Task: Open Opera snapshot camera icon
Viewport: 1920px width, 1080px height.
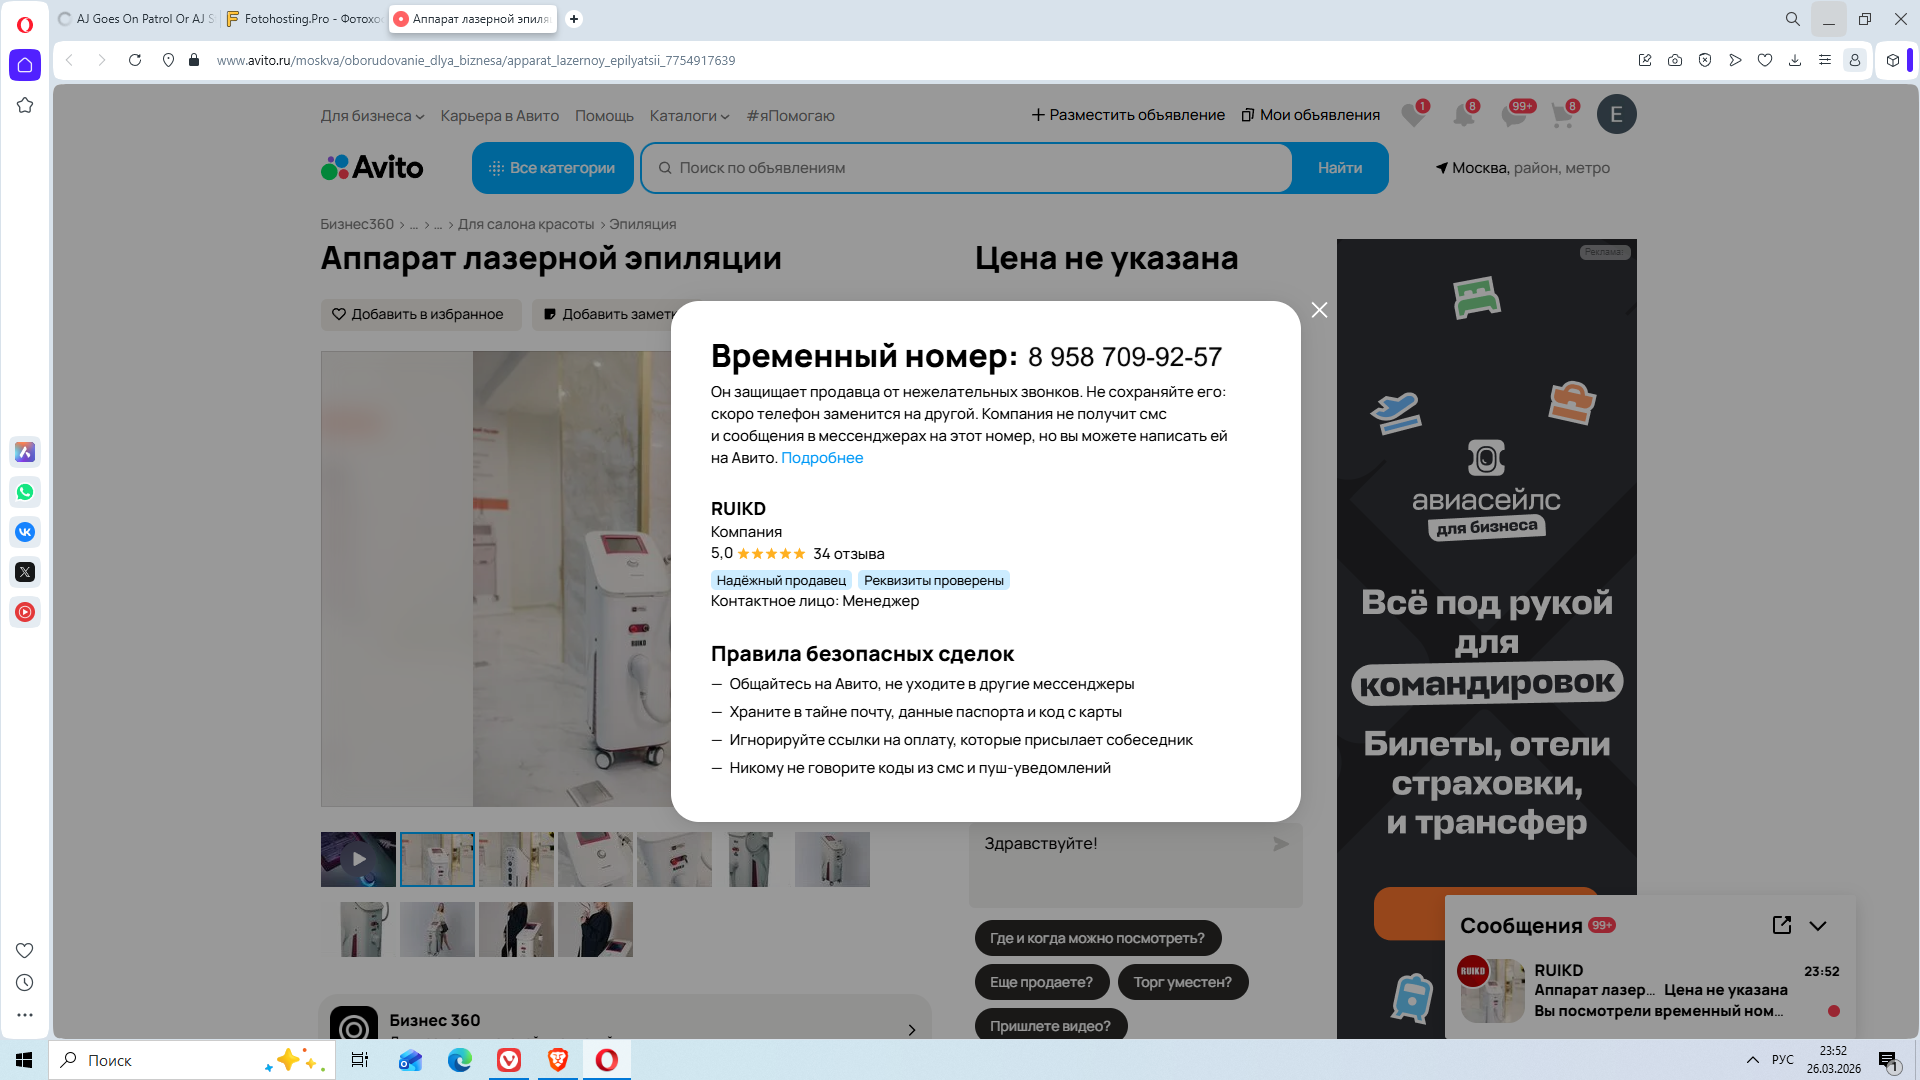Action: tap(1675, 60)
